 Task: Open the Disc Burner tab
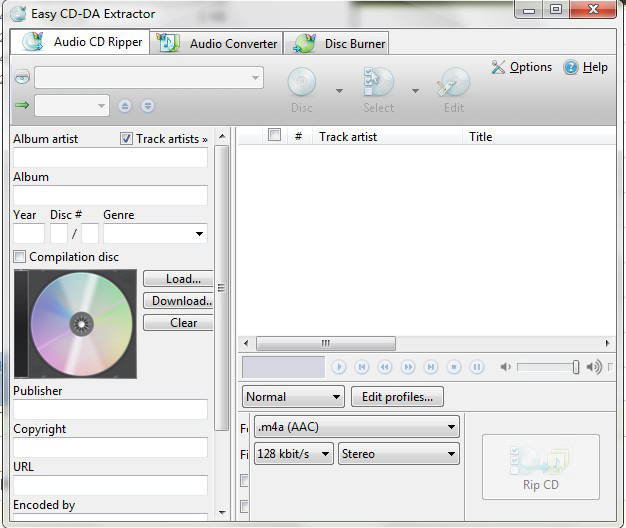(336, 43)
